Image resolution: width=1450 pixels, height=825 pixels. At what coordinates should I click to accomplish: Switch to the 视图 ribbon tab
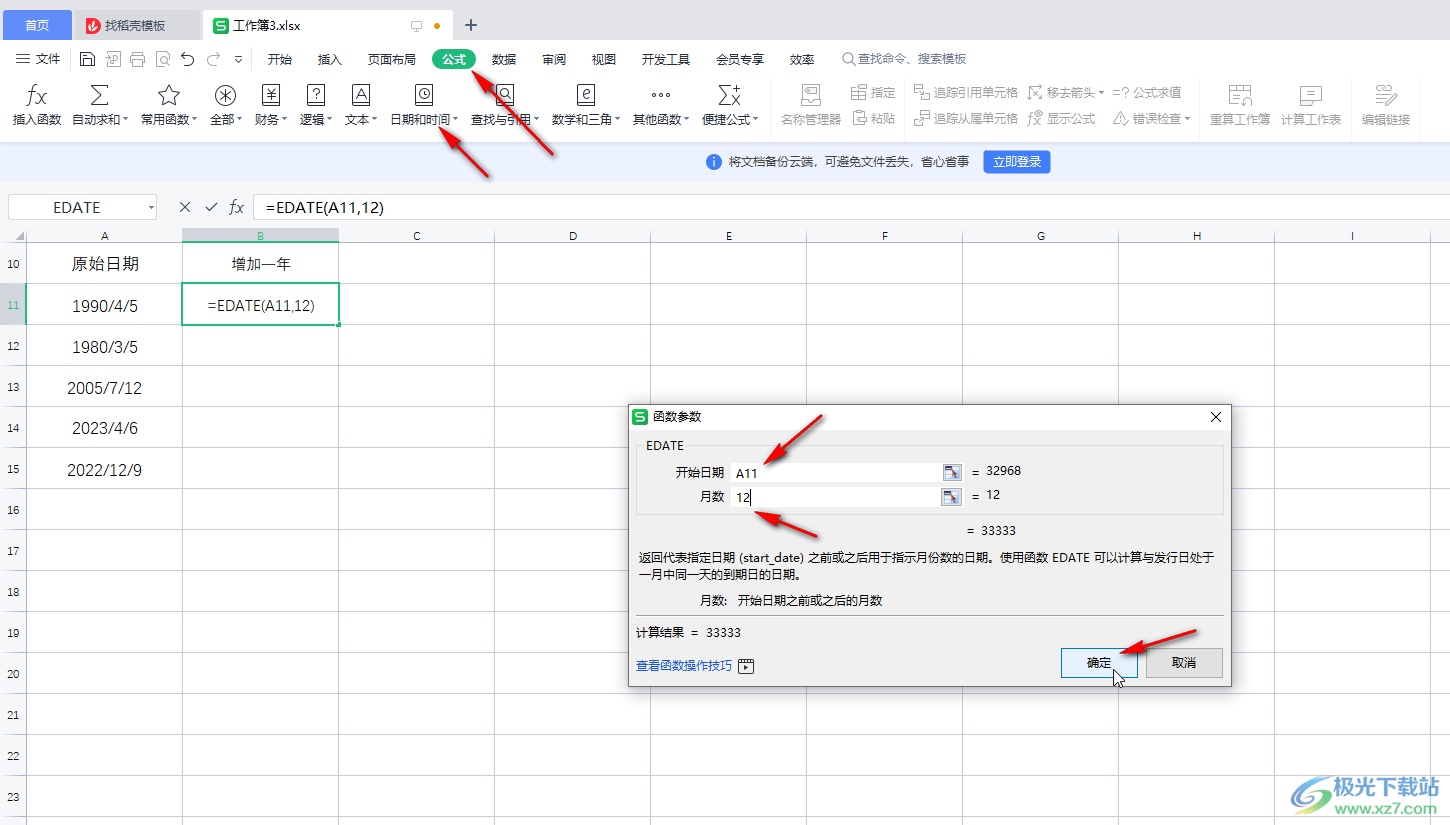(604, 60)
